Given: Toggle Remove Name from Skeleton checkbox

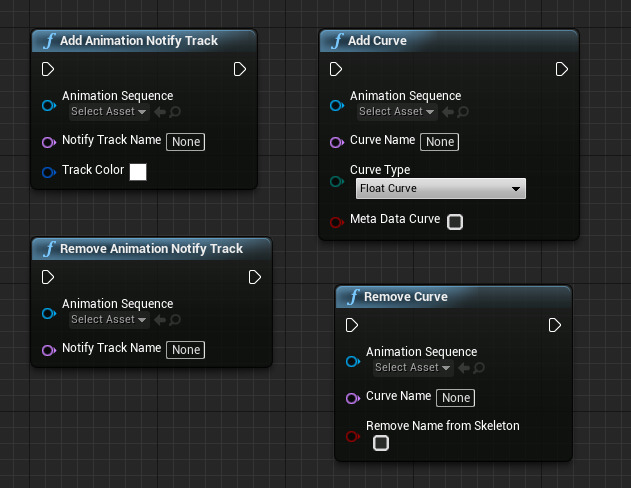Looking at the screenshot, I should point(381,443).
